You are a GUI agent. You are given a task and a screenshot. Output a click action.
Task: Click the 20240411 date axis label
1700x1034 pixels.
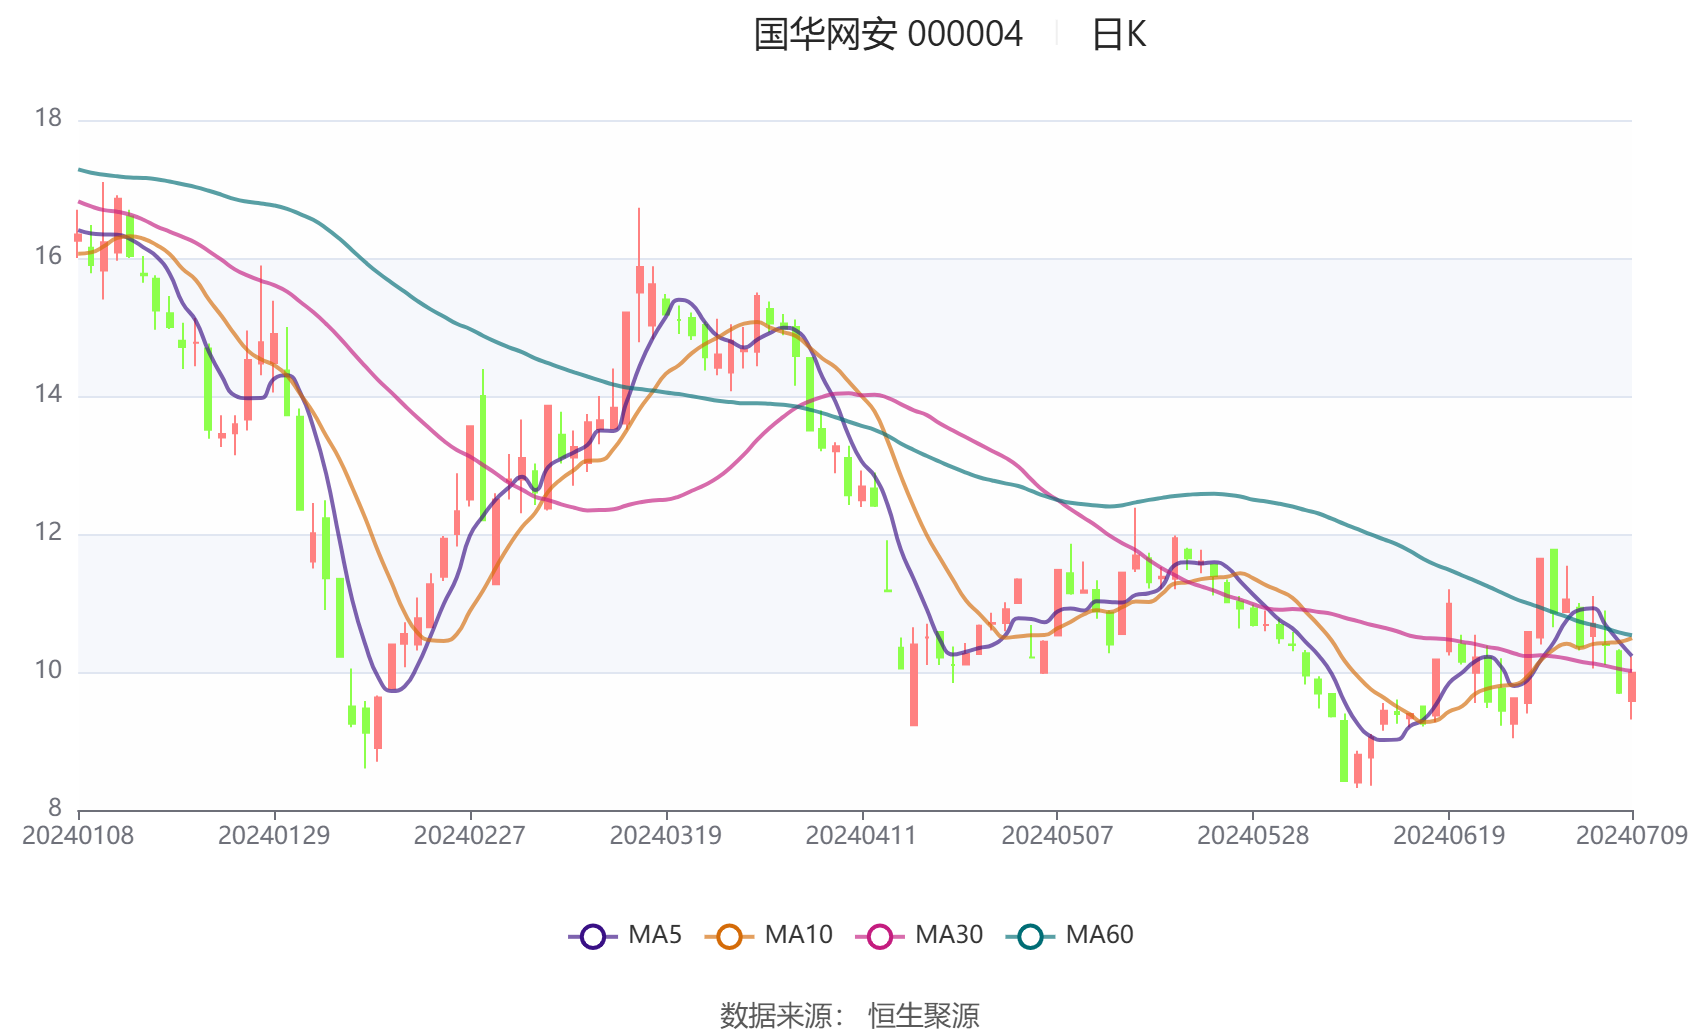[861, 836]
